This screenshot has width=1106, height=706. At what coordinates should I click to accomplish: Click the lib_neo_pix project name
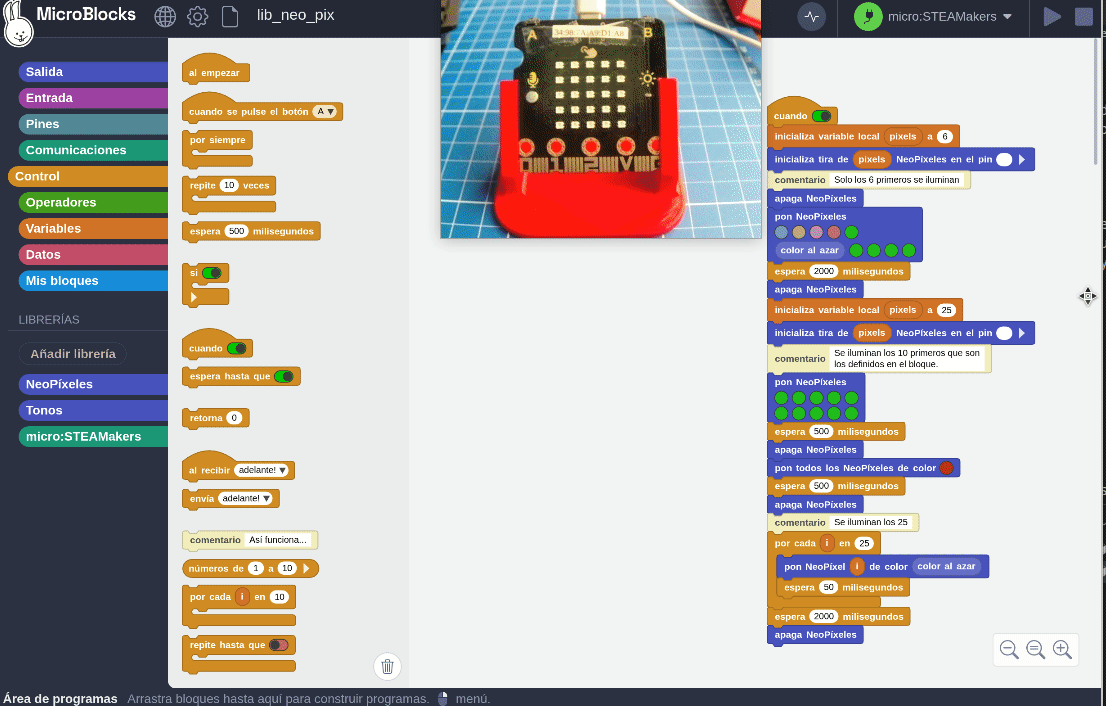(296, 15)
